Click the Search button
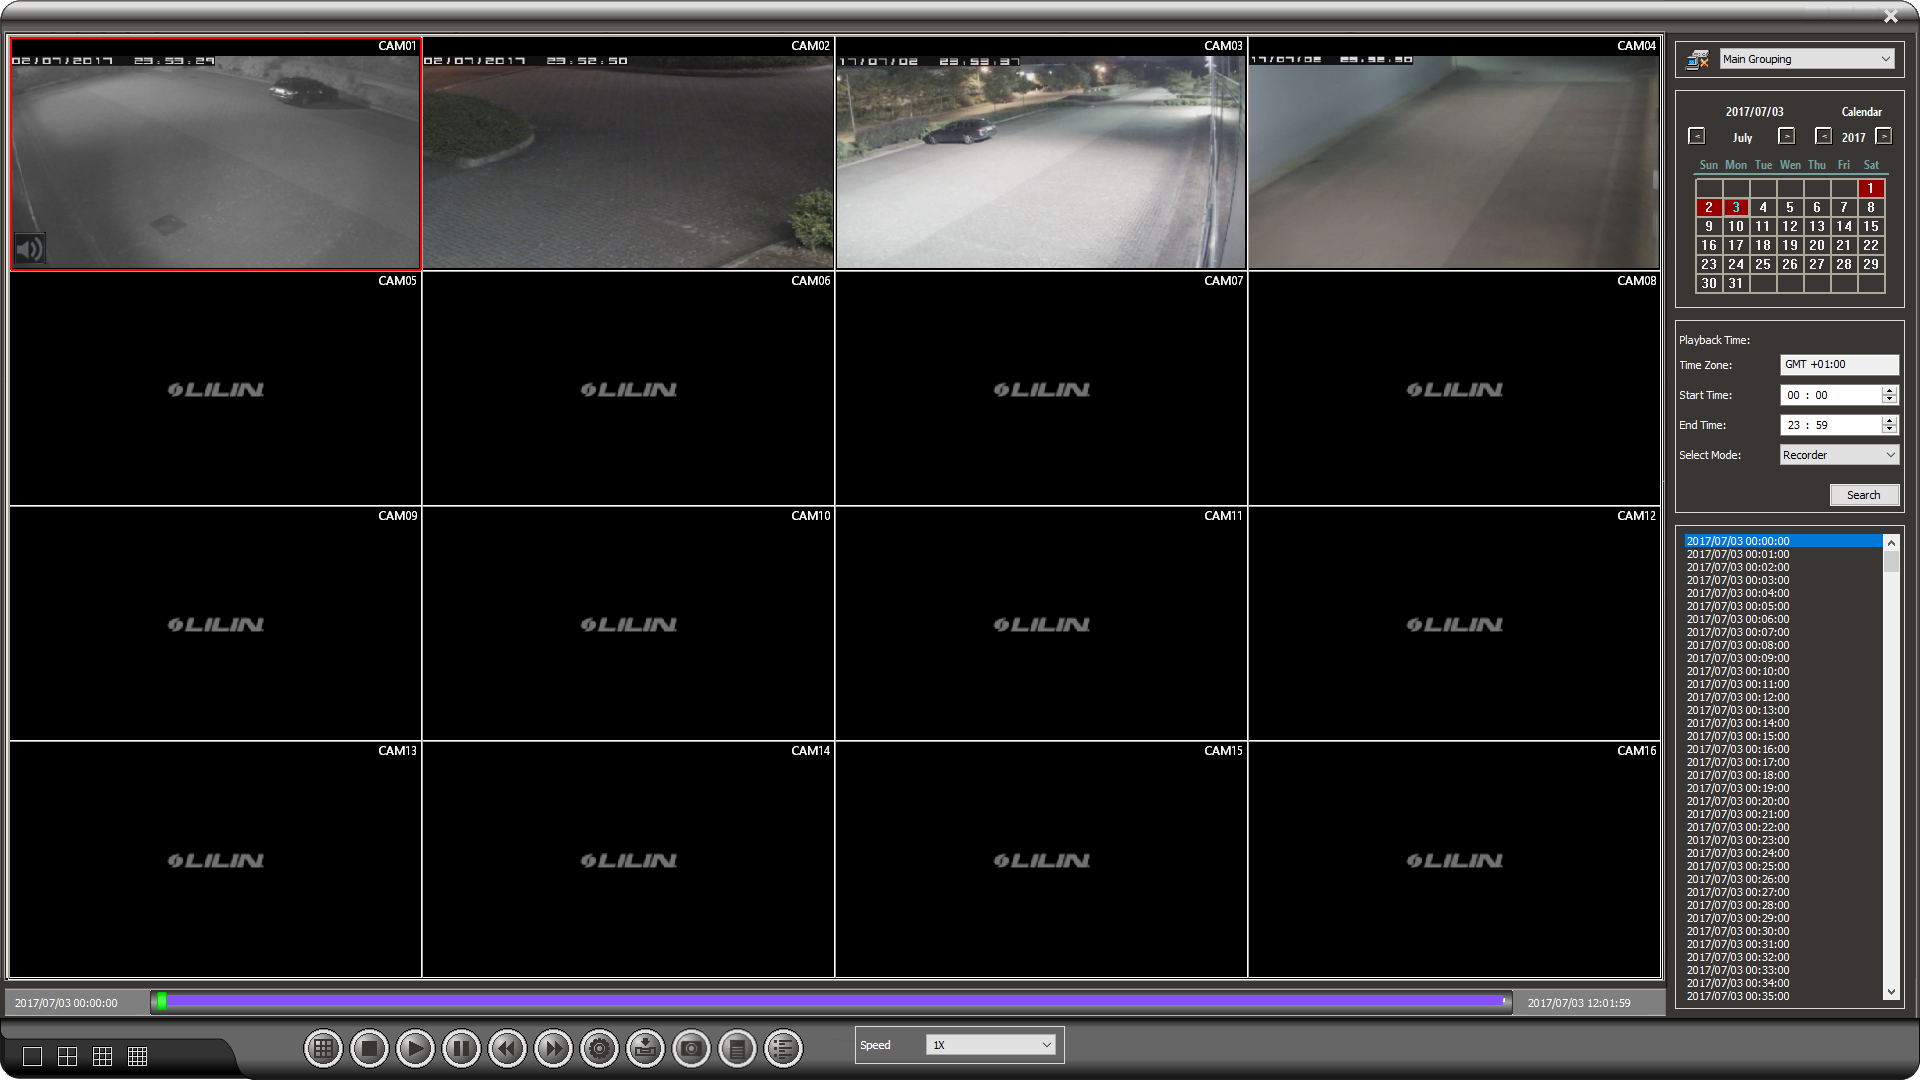Screen dimensions: 1920x1080 pyautogui.click(x=1863, y=495)
